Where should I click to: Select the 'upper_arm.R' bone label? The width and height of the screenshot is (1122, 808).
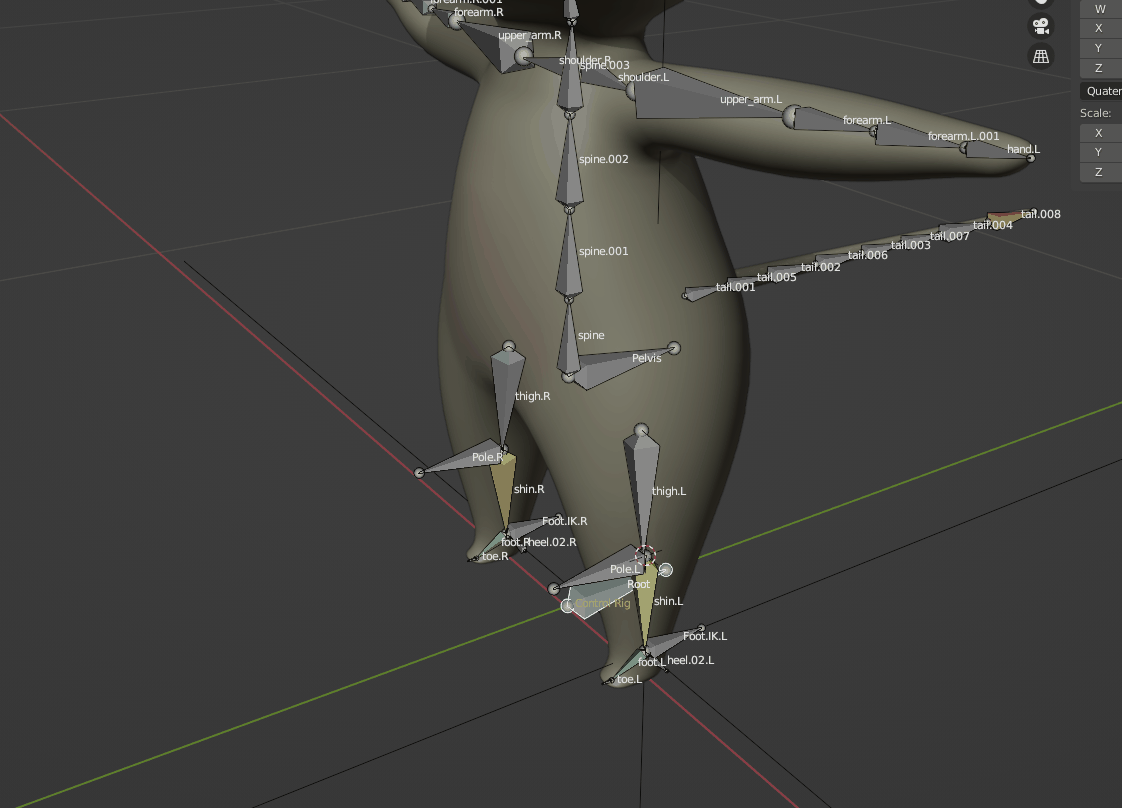pos(530,35)
